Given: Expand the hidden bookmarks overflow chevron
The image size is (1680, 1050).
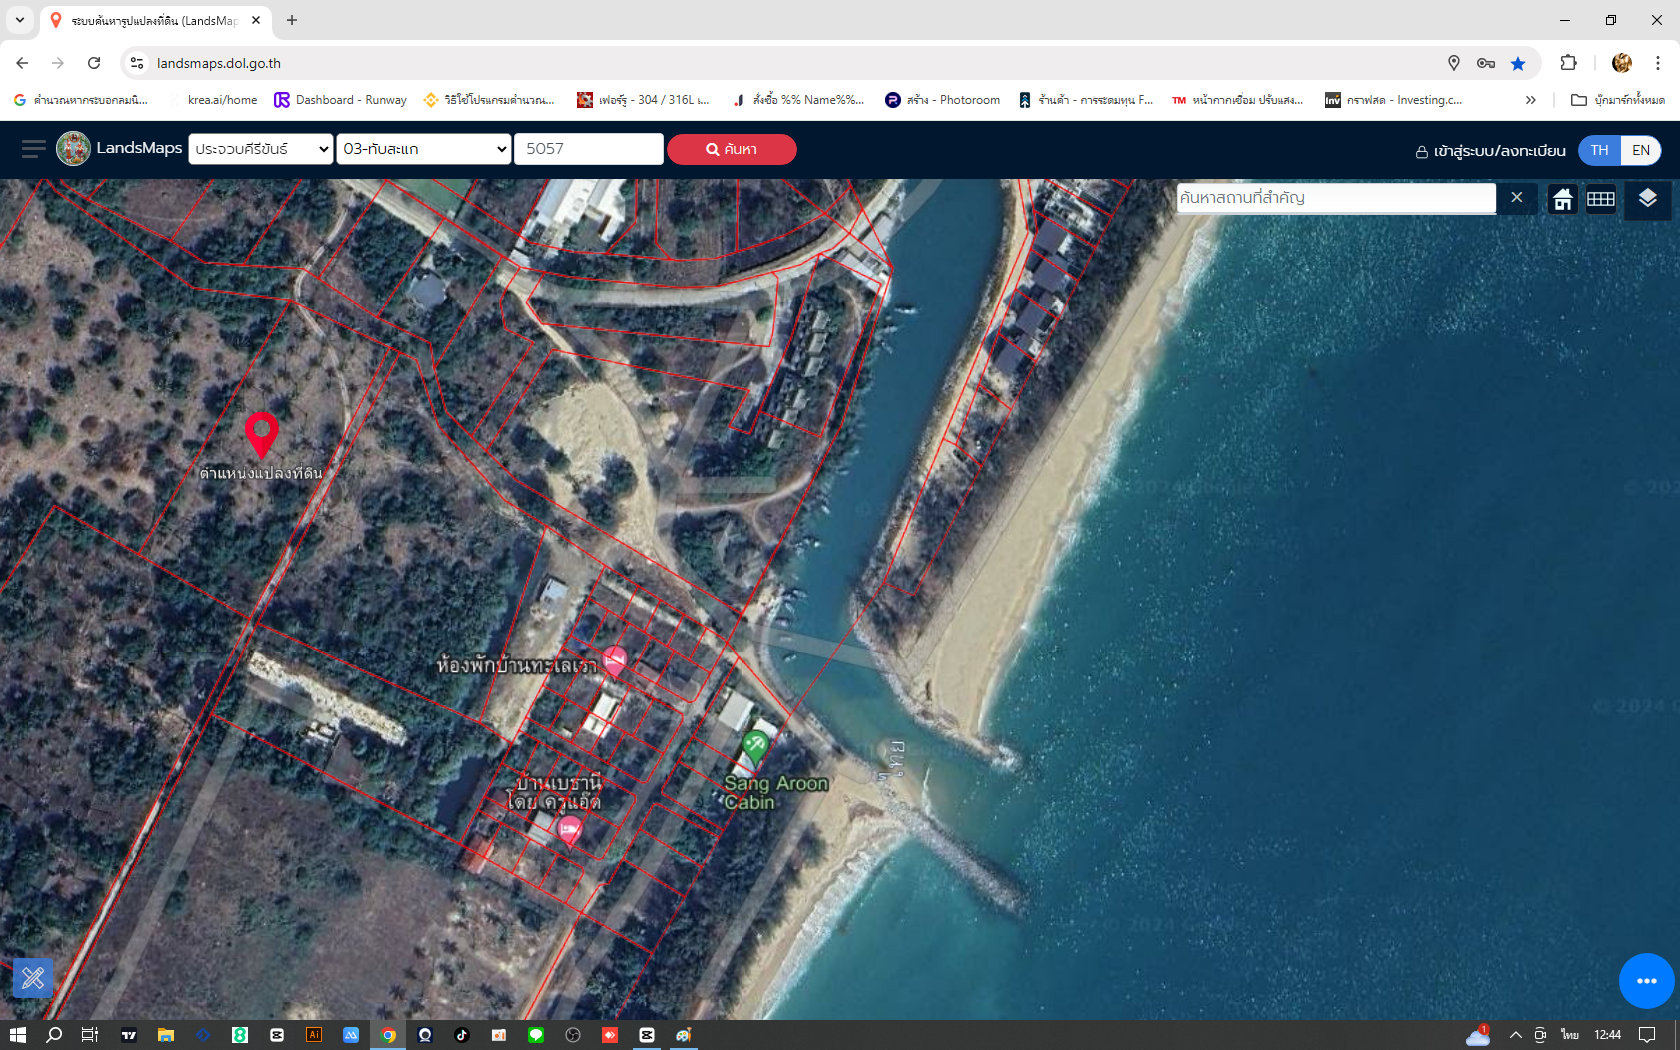Looking at the screenshot, I should (x=1530, y=100).
